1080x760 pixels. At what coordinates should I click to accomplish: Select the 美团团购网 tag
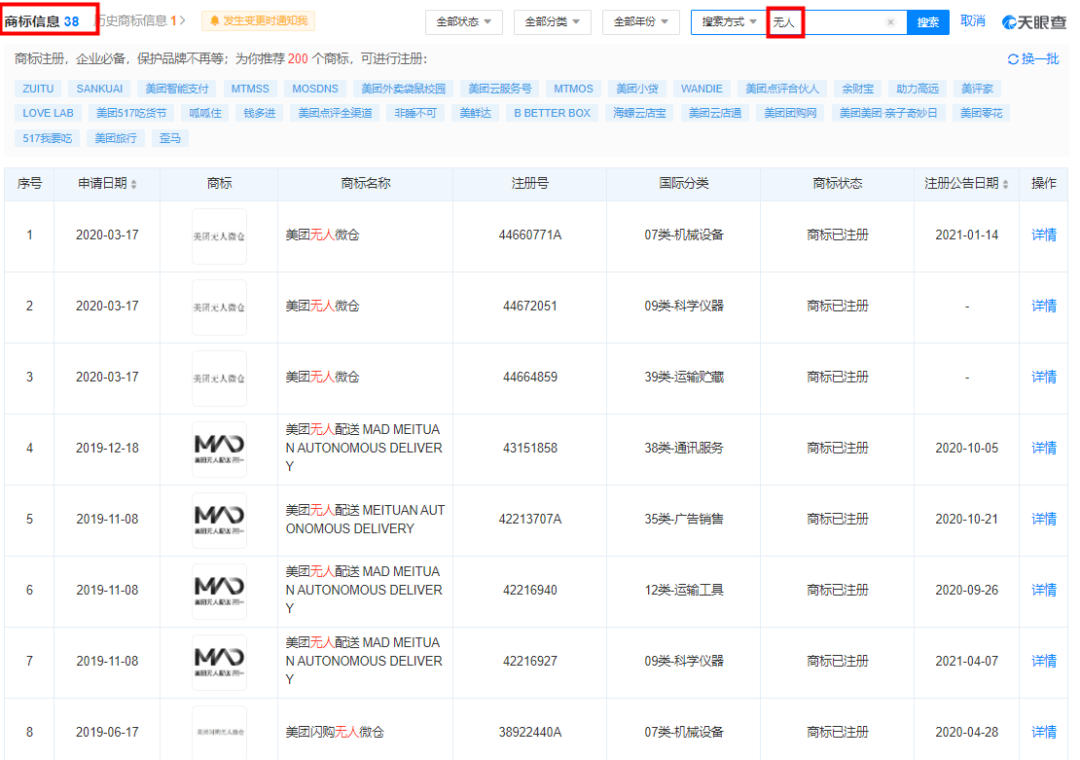(x=790, y=114)
